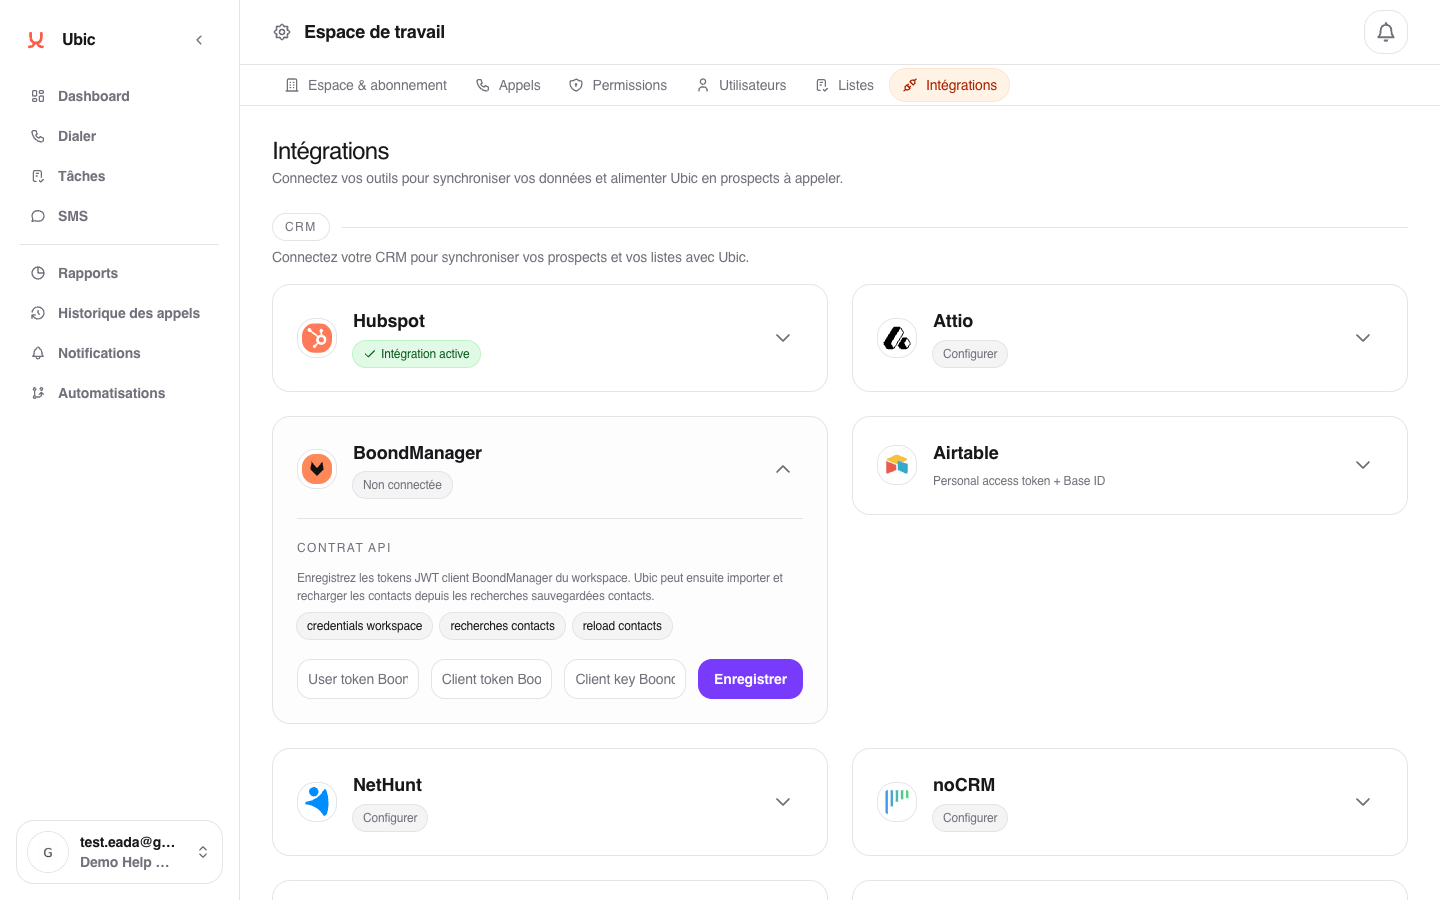This screenshot has width=1440, height=900.
Task: Click the notifications bell icon
Action: pyautogui.click(x=1385, y=32)
